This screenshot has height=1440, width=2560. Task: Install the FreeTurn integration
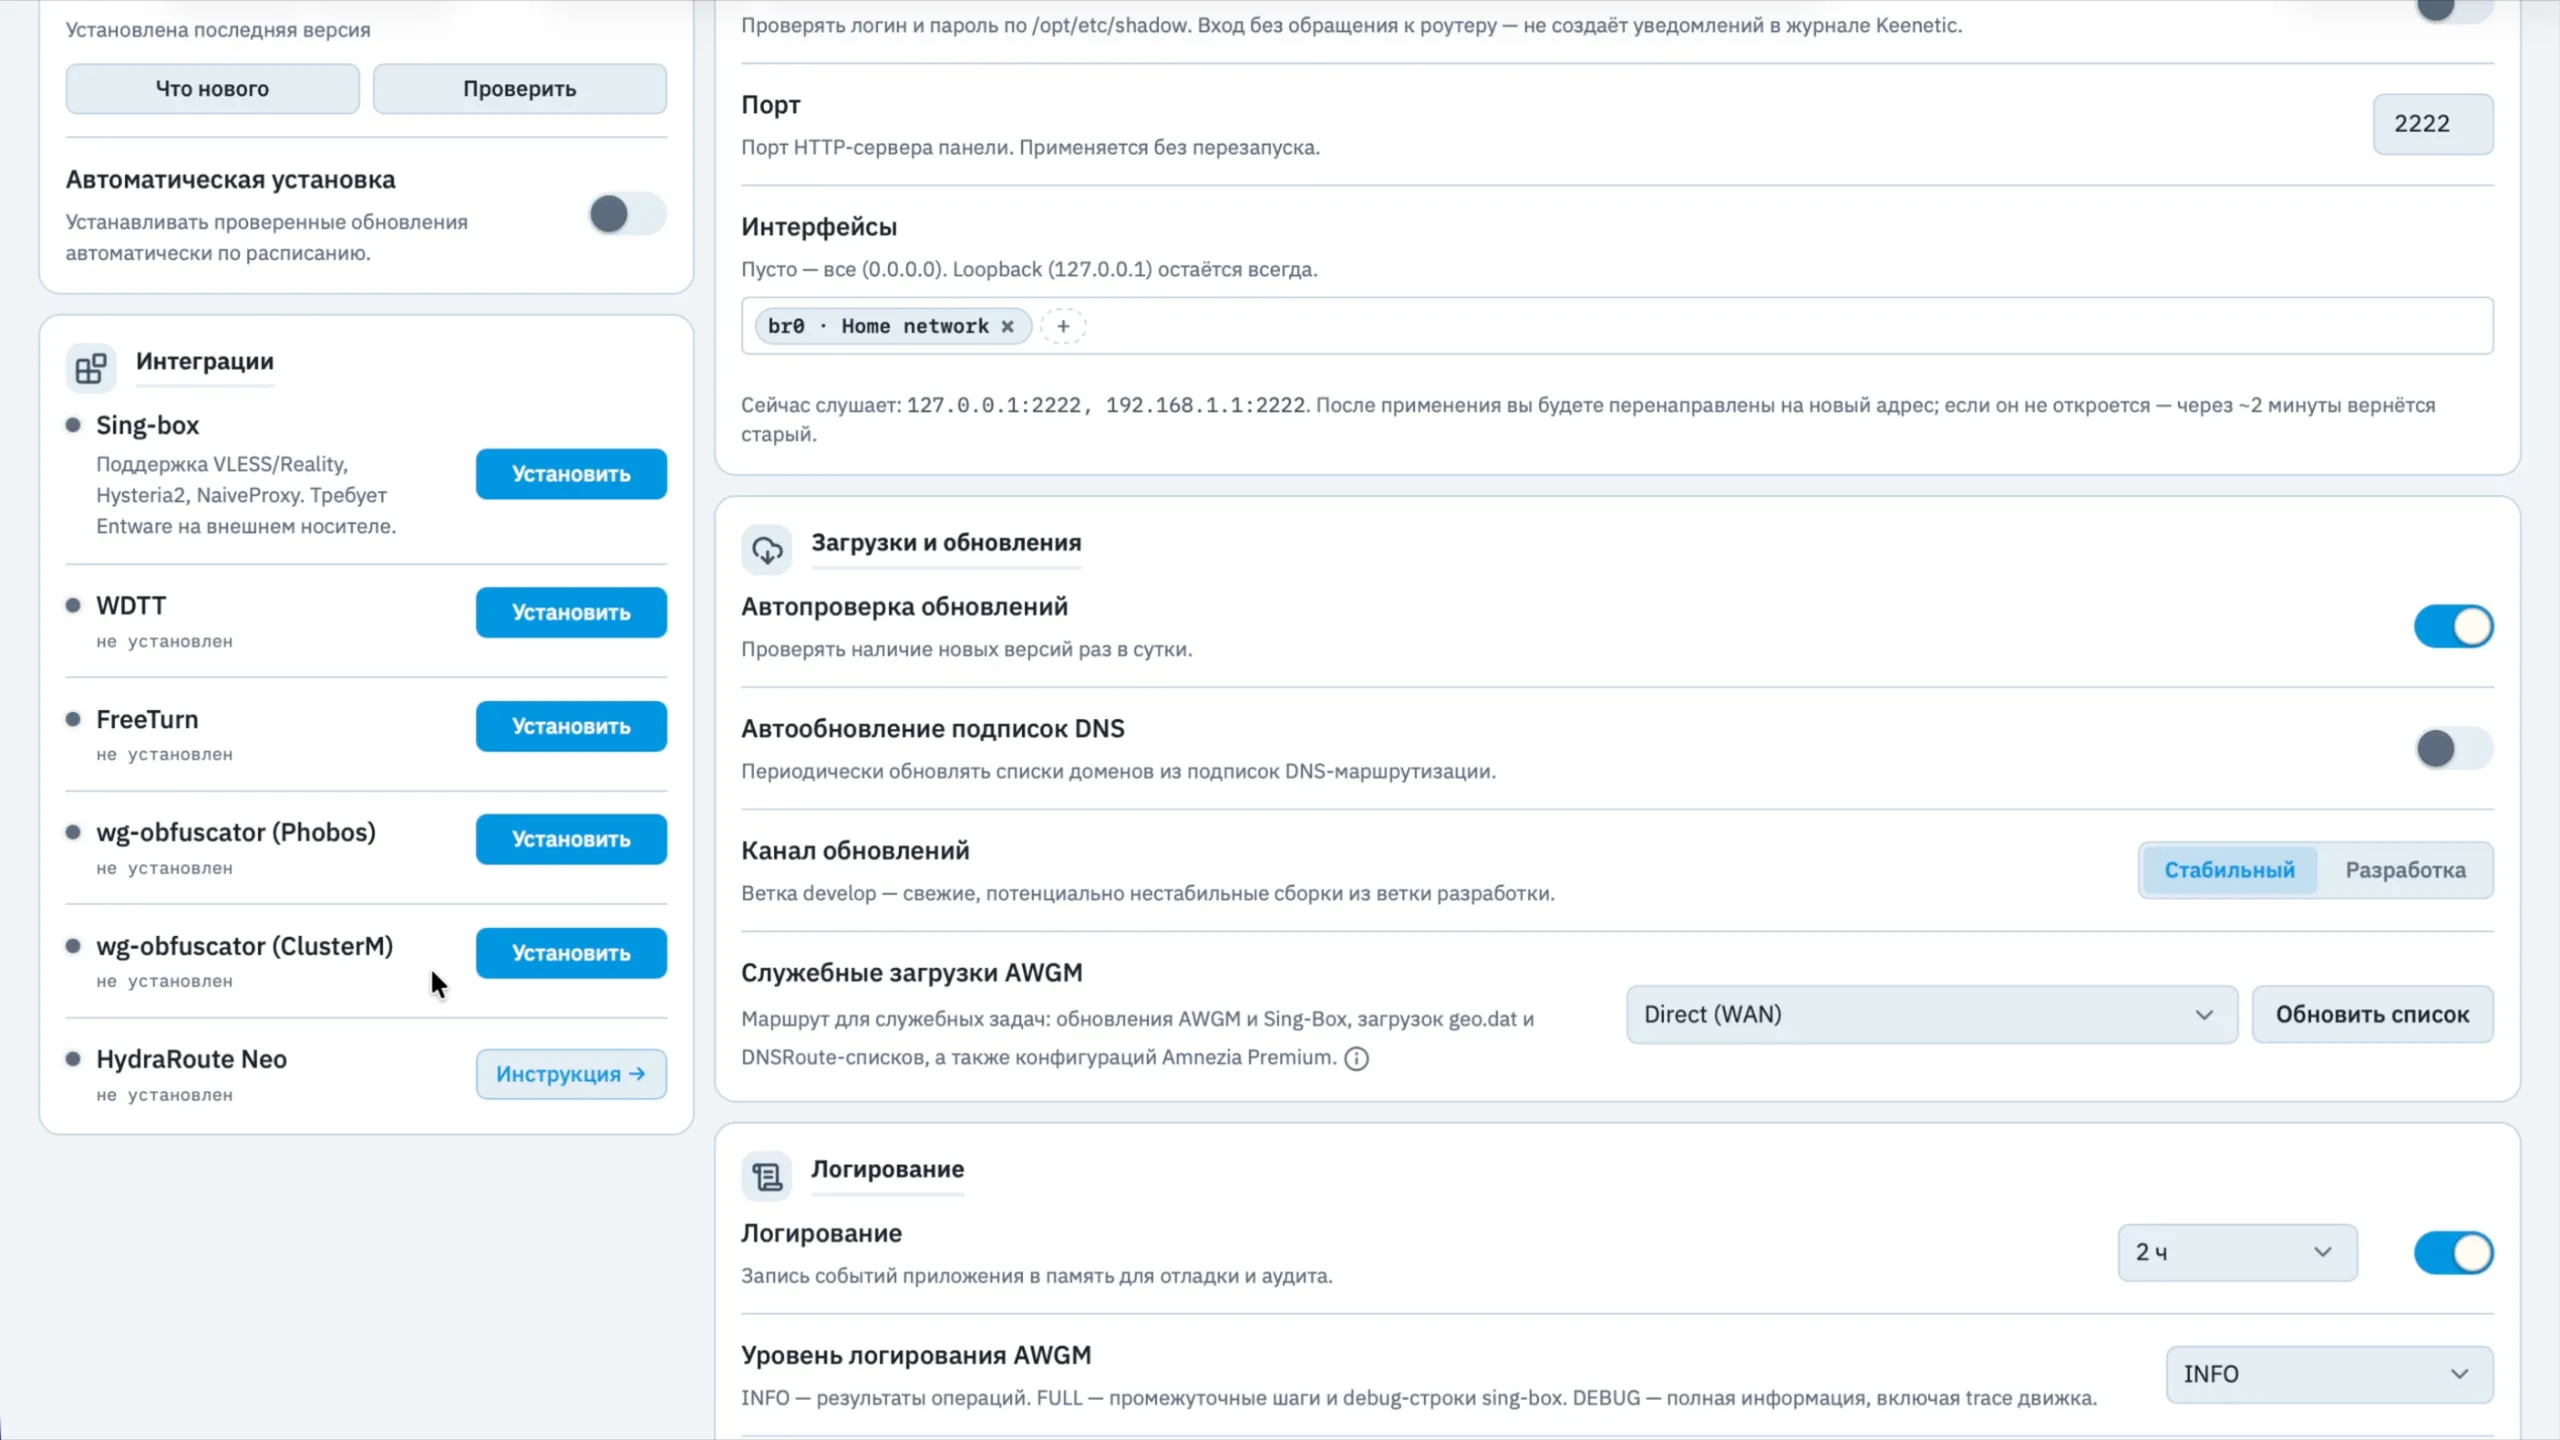click(571, 726)
